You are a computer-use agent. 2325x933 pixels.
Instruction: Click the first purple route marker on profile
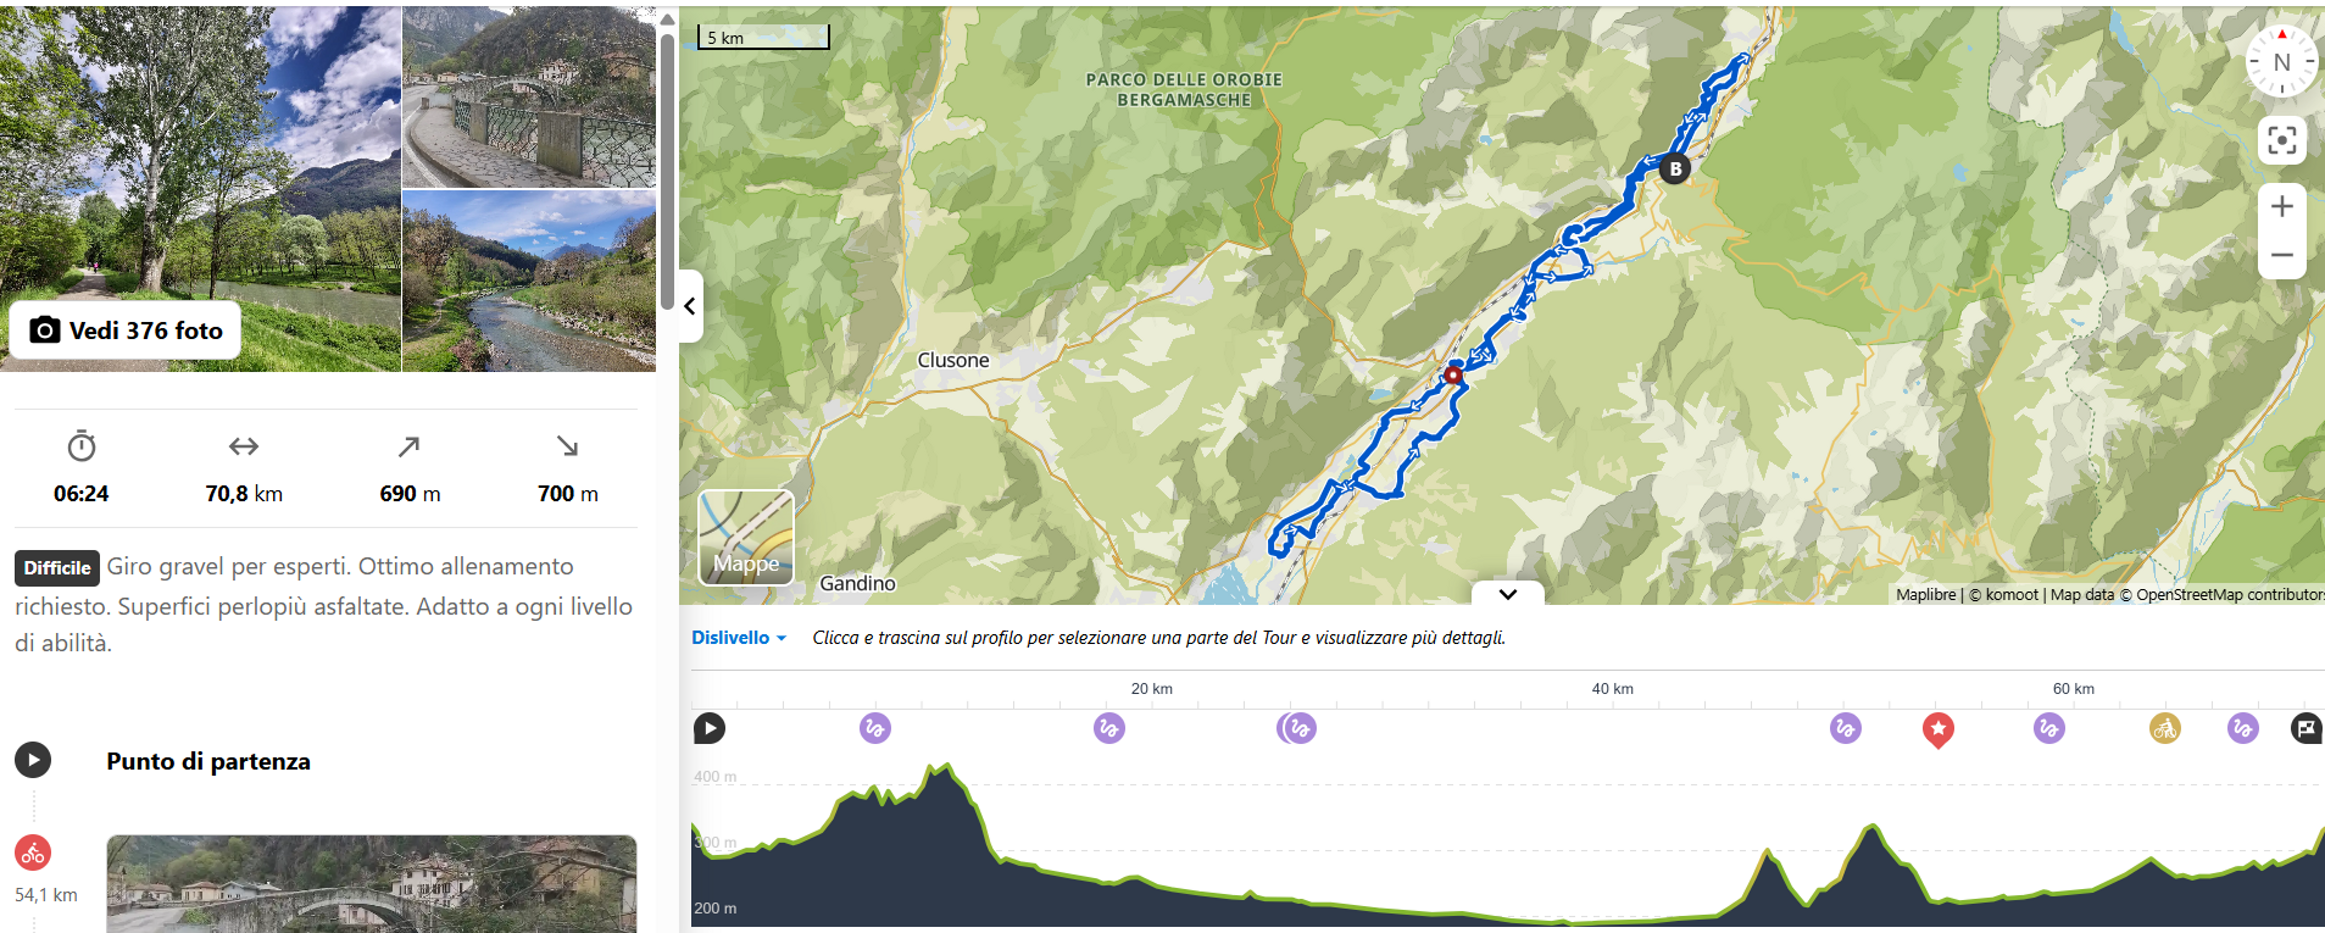pos(875,728)
